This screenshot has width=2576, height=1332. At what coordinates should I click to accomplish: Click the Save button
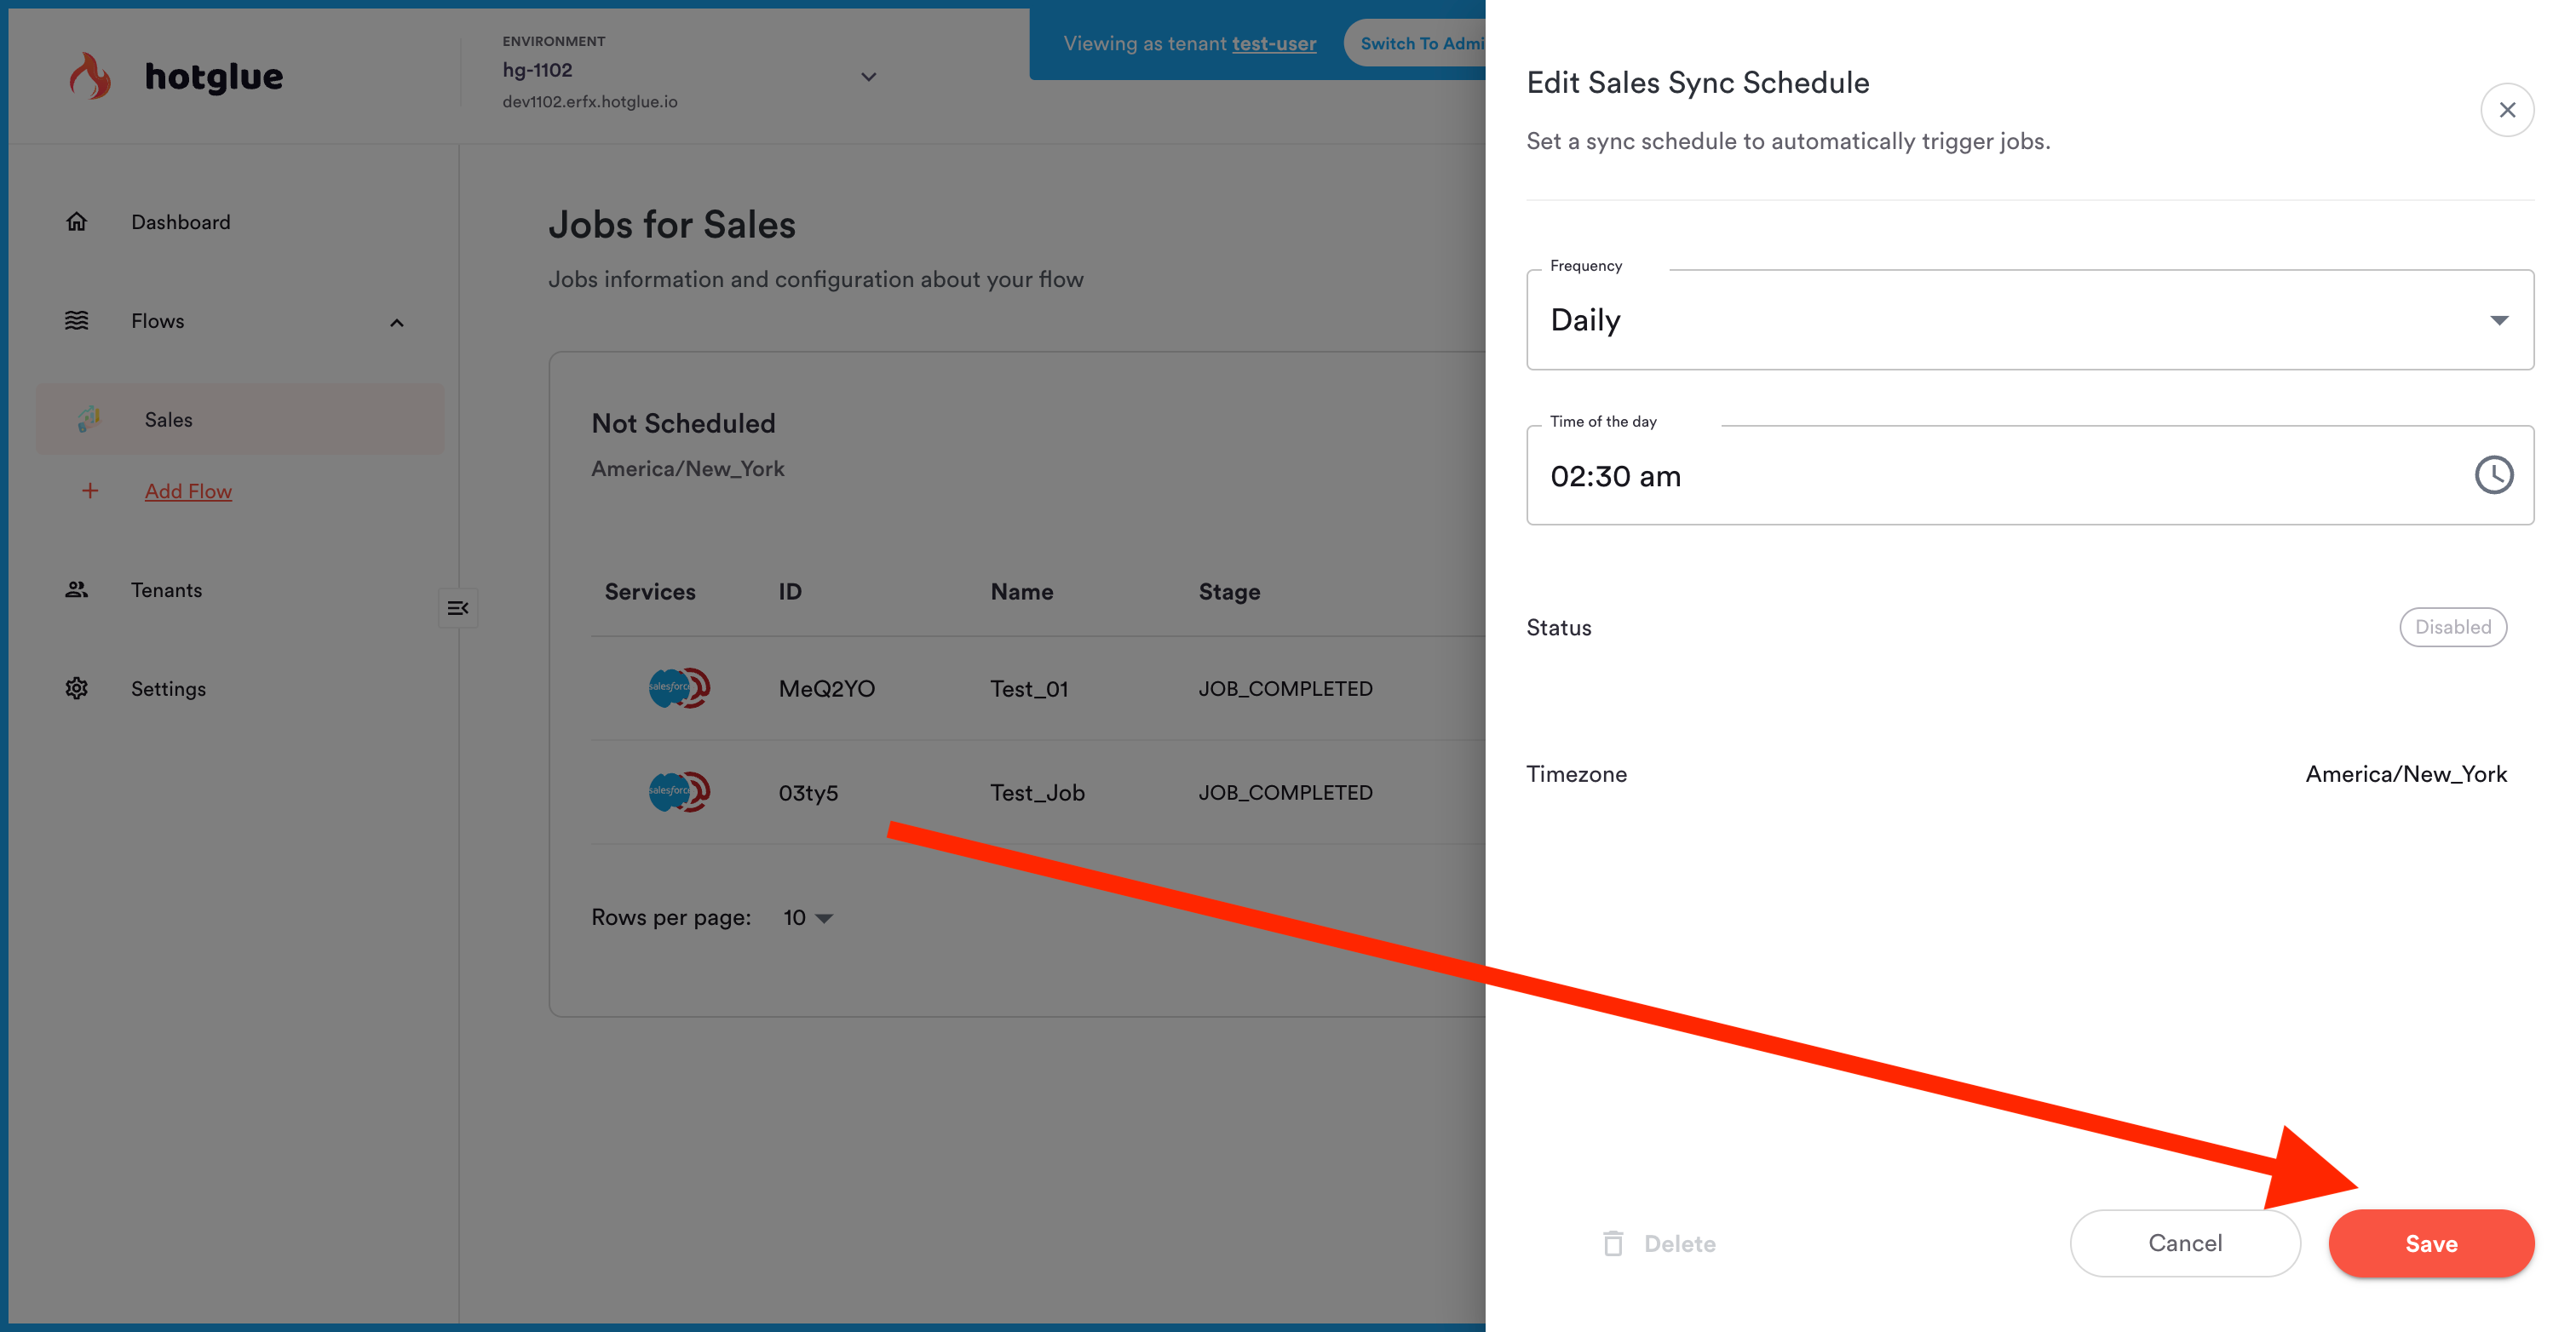click(2430, 1243)
